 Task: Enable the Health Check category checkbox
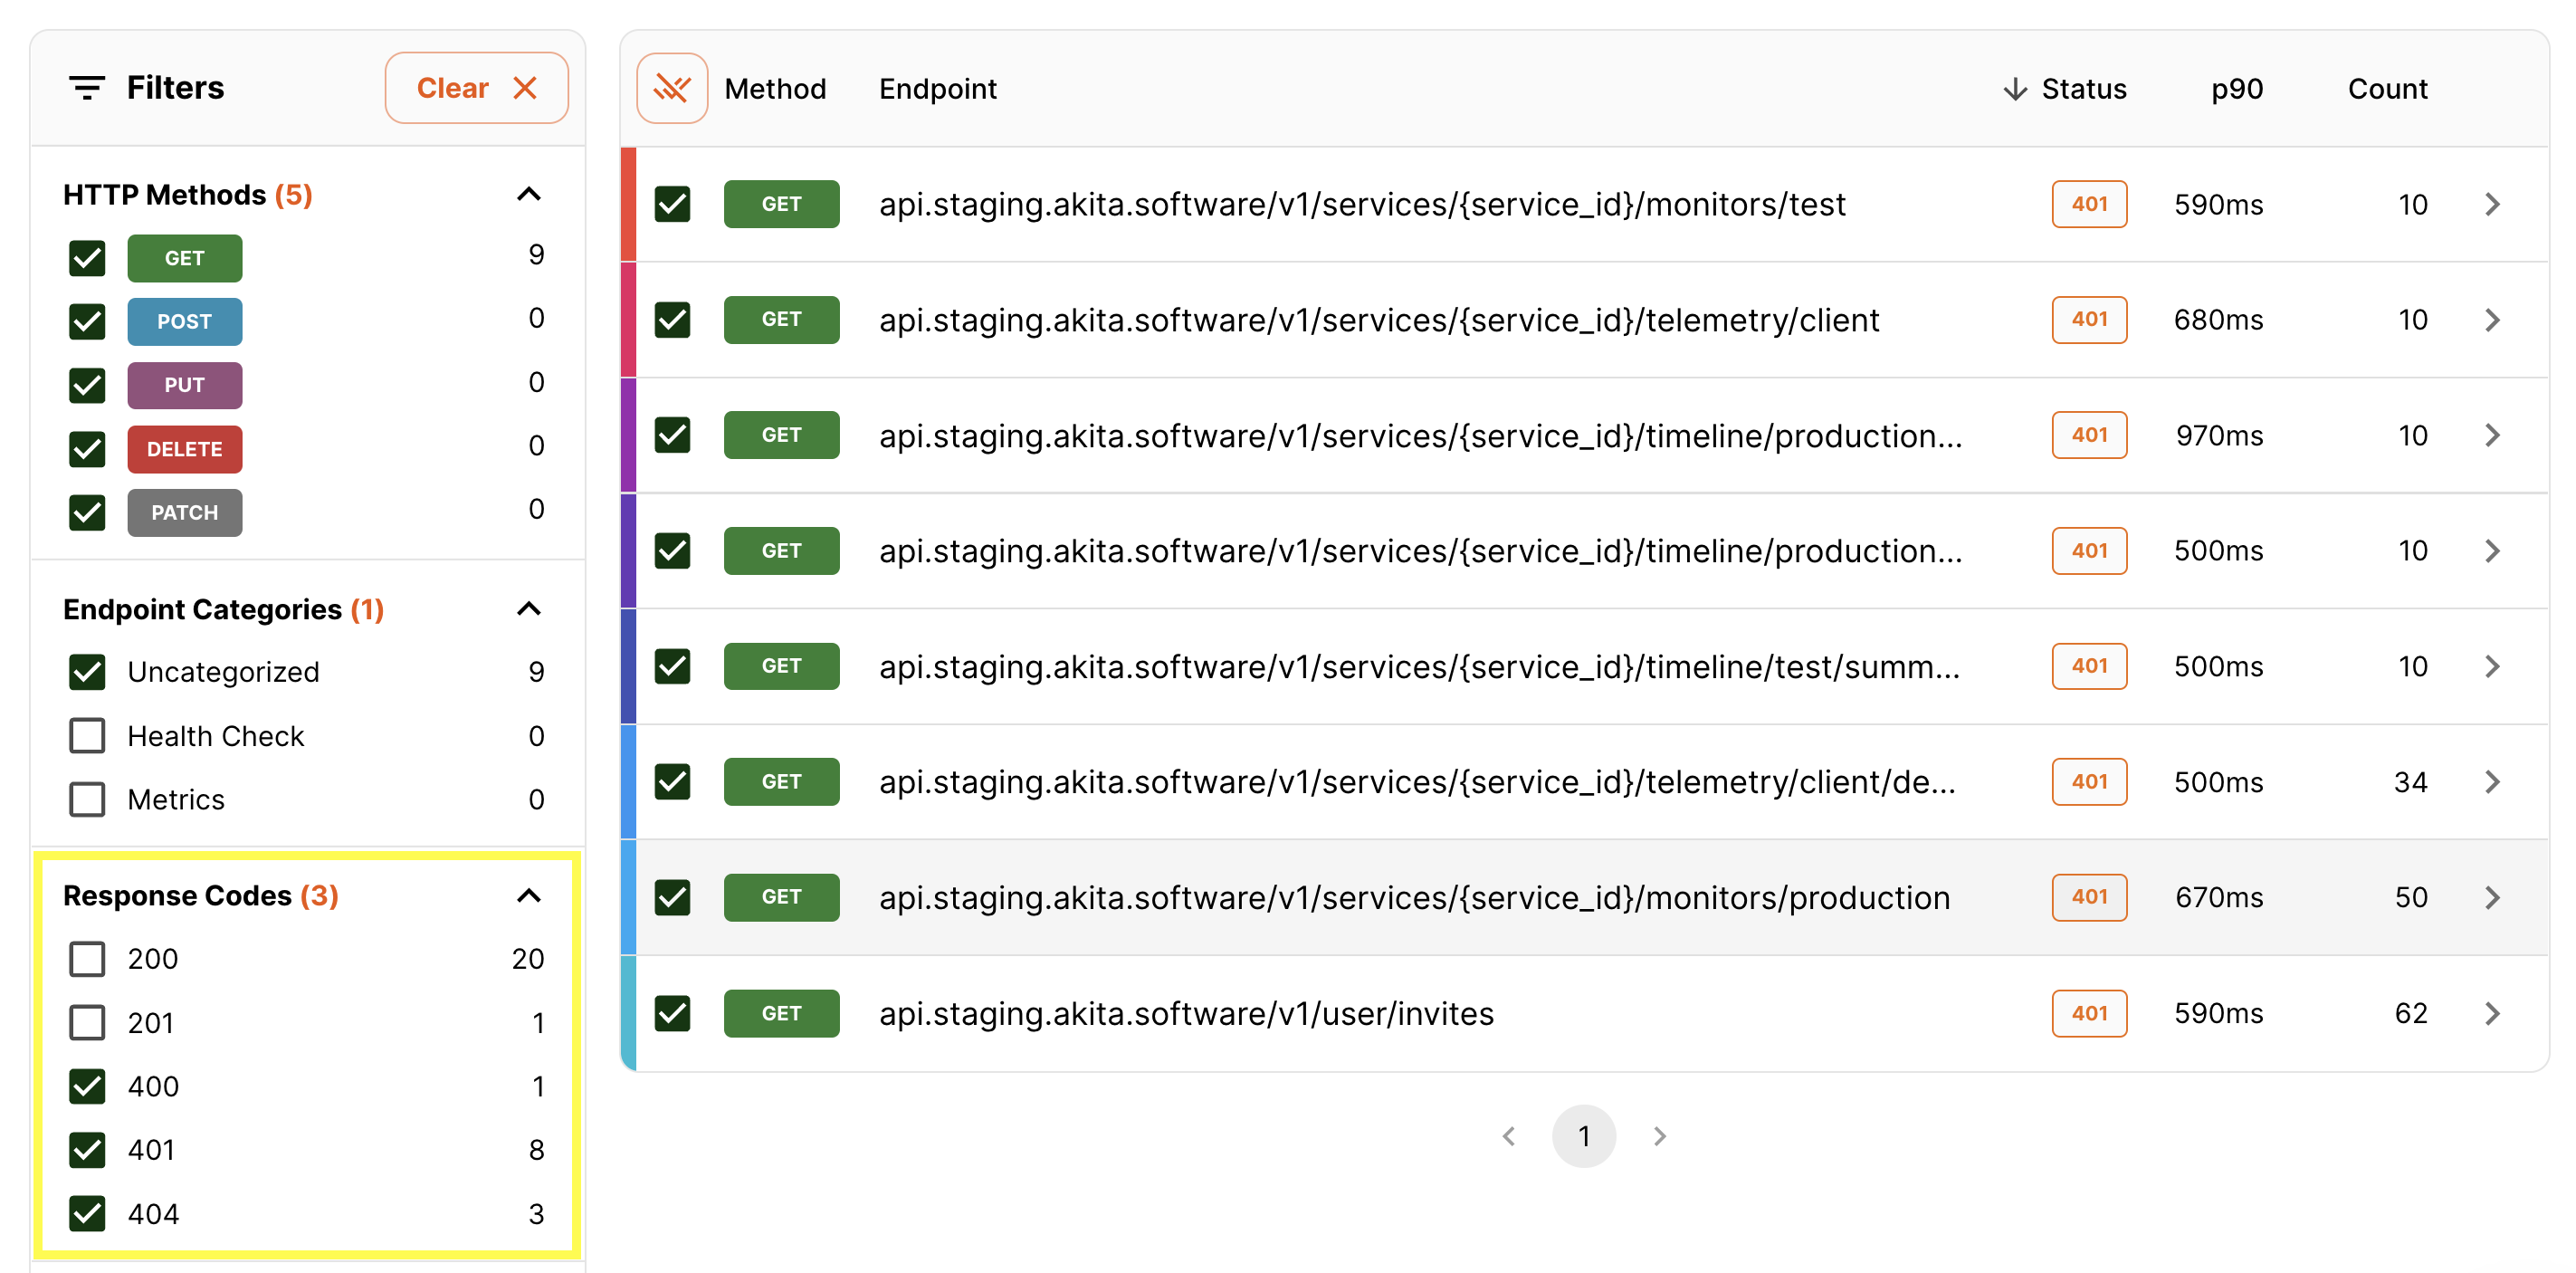[x=87, y=736]
